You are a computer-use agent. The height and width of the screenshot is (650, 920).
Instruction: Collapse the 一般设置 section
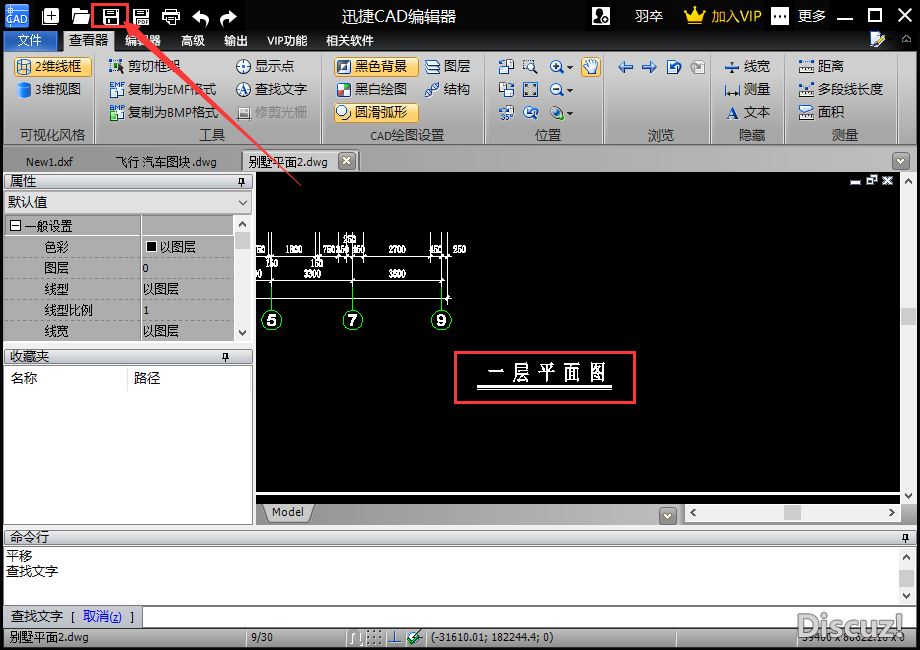pos(15,226)
